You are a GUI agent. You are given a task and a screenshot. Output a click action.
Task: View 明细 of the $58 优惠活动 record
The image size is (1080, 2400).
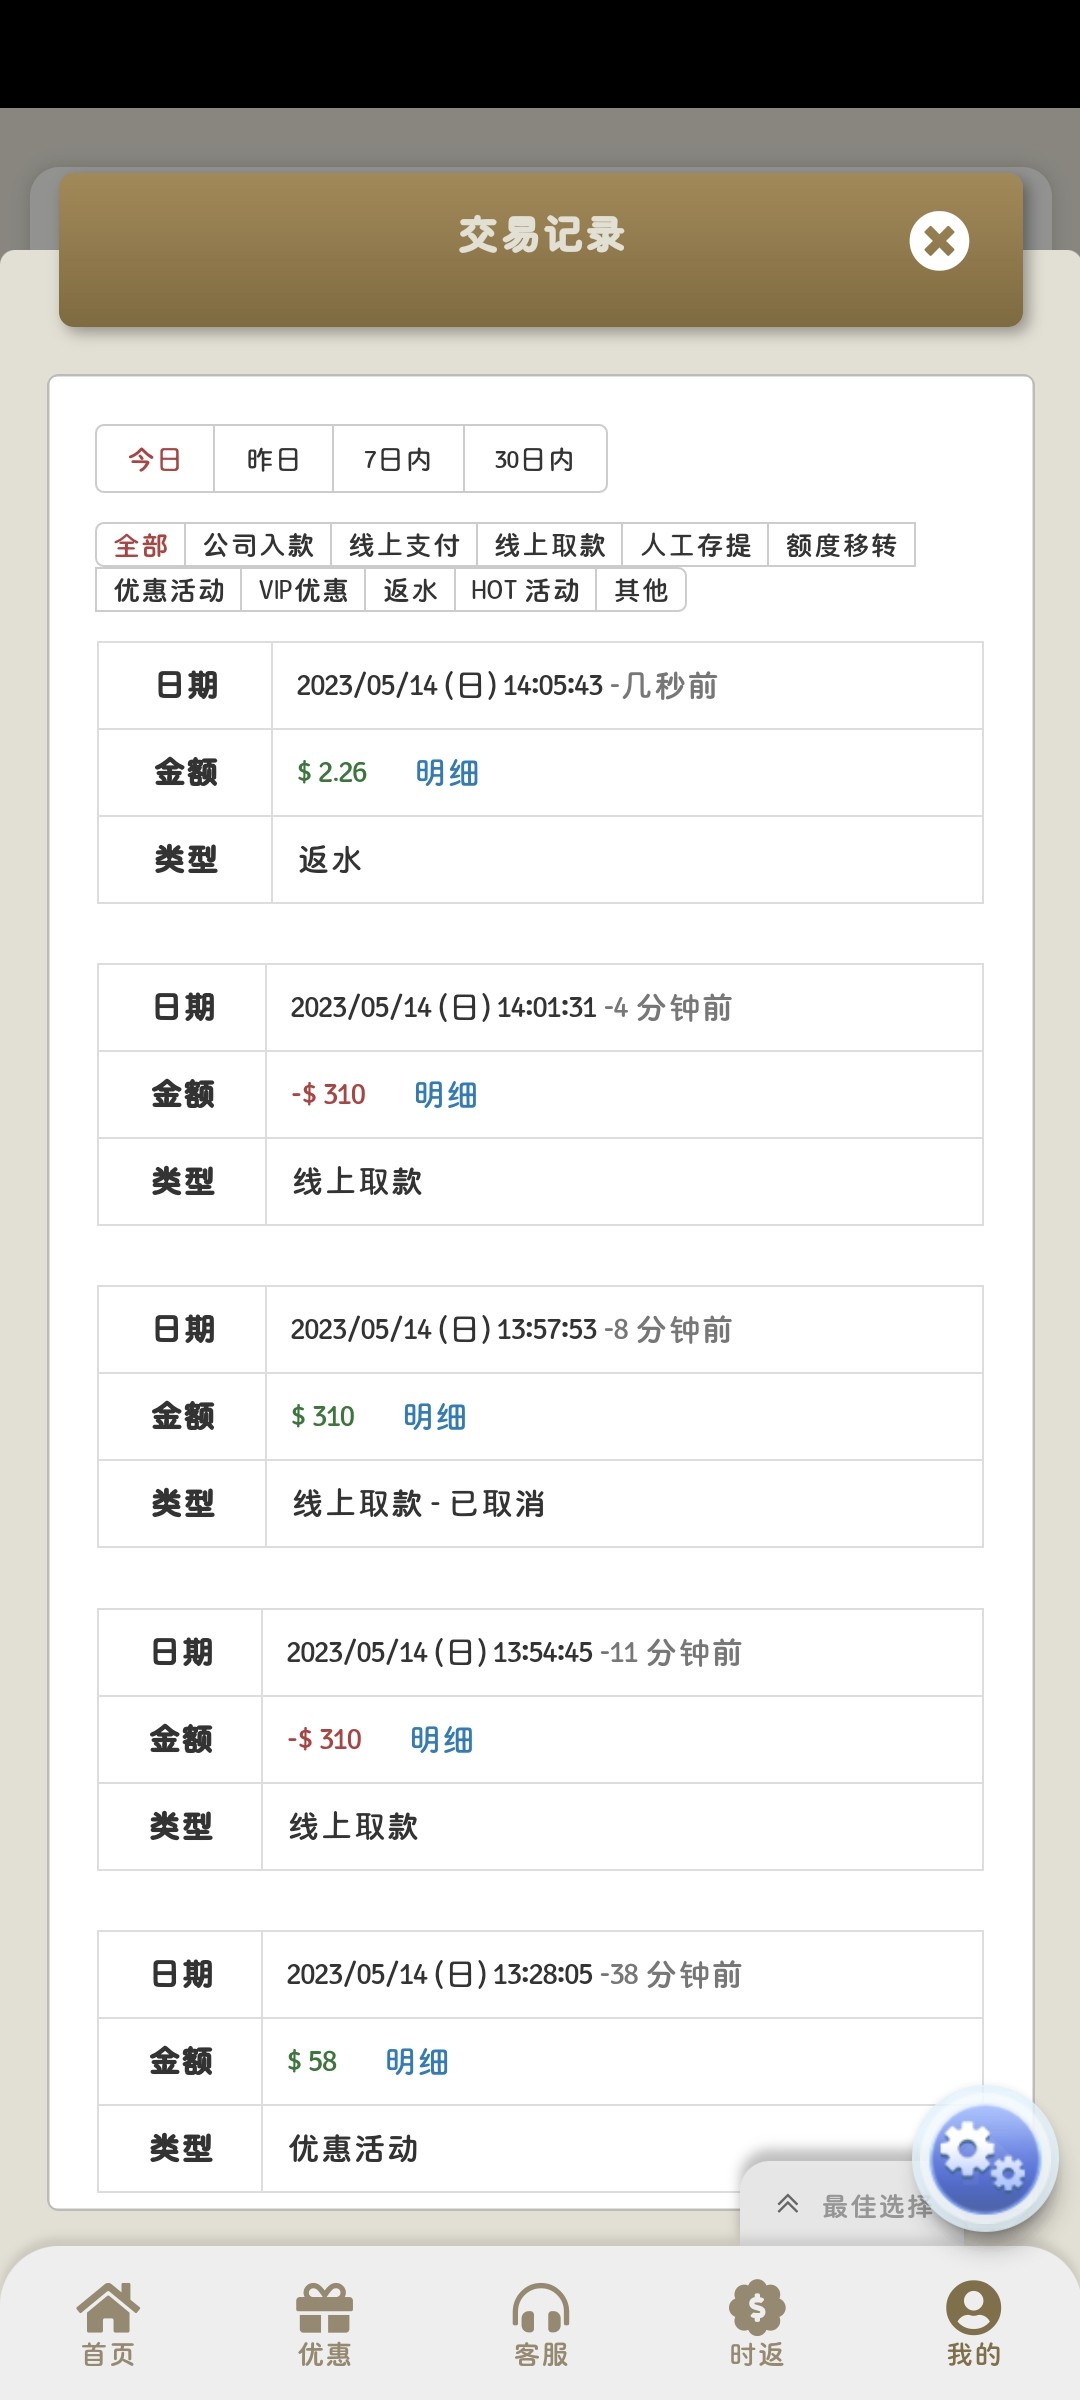click(417, 2062)
